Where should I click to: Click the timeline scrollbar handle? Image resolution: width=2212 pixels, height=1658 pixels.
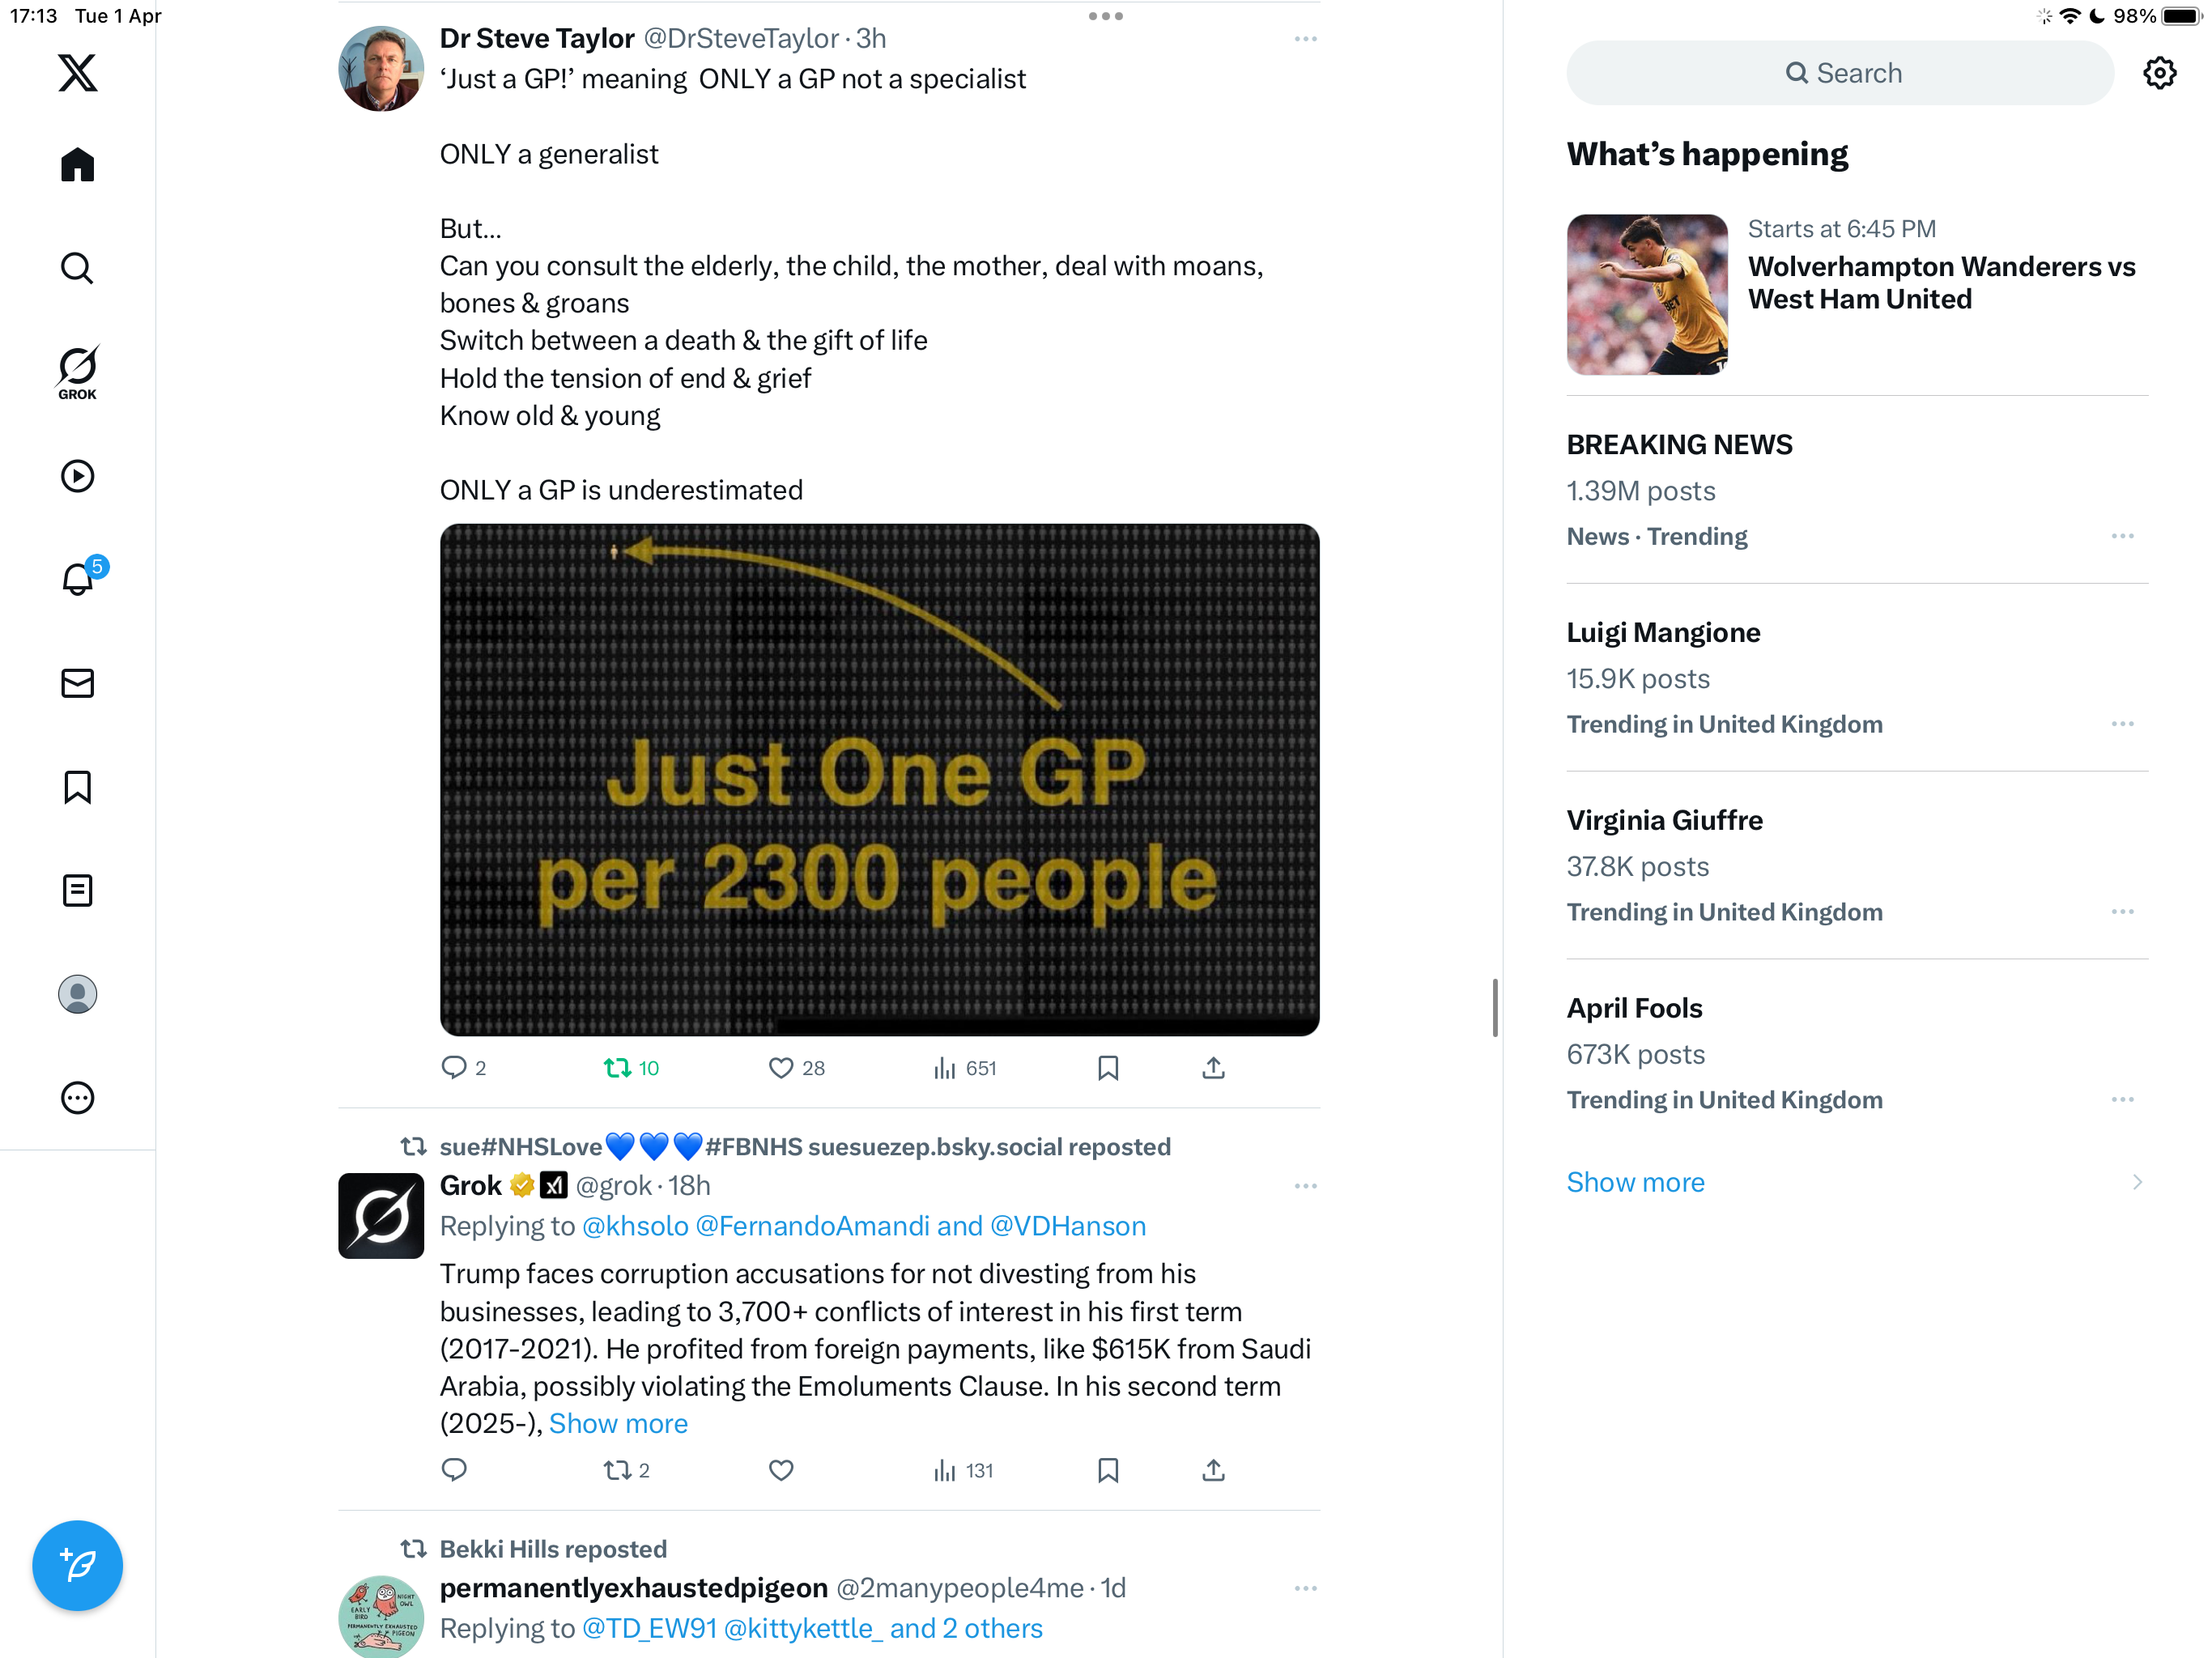click(x=1495, y=1008)
